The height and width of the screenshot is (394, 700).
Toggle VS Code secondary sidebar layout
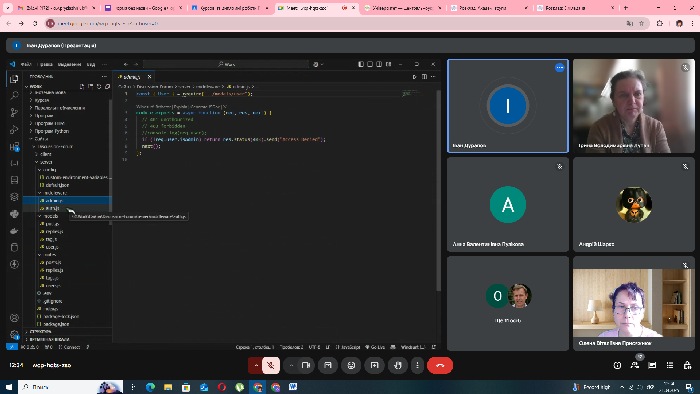pos(379,64)
